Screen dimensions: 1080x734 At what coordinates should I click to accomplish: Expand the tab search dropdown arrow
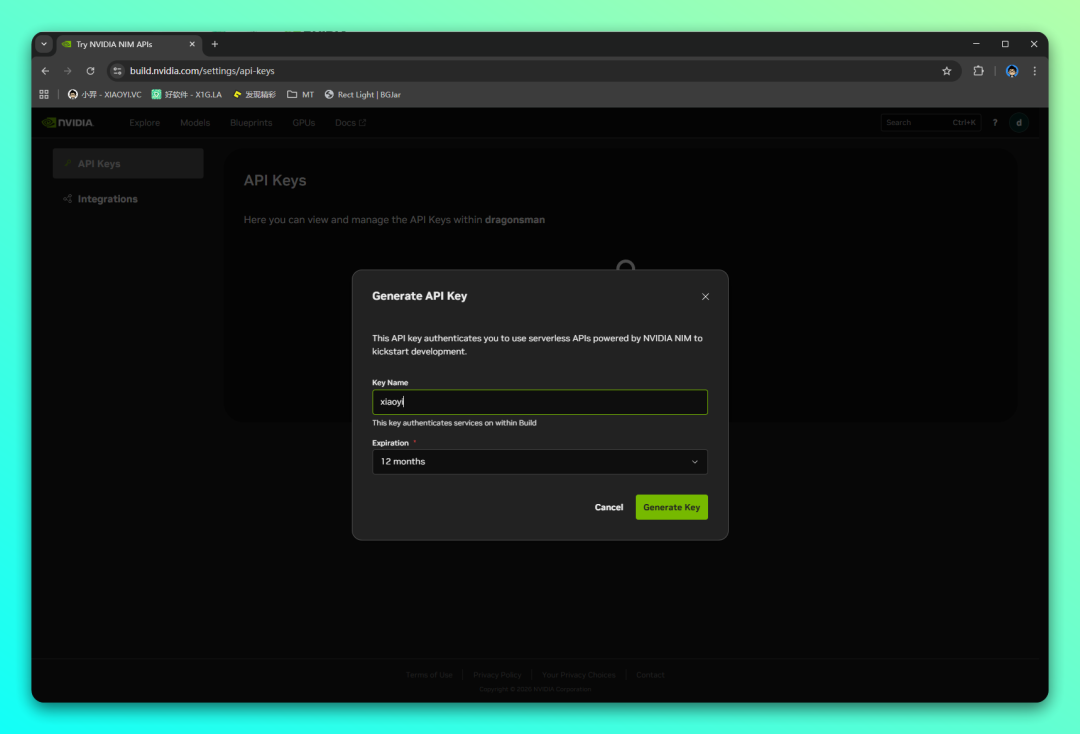[44, 44]
